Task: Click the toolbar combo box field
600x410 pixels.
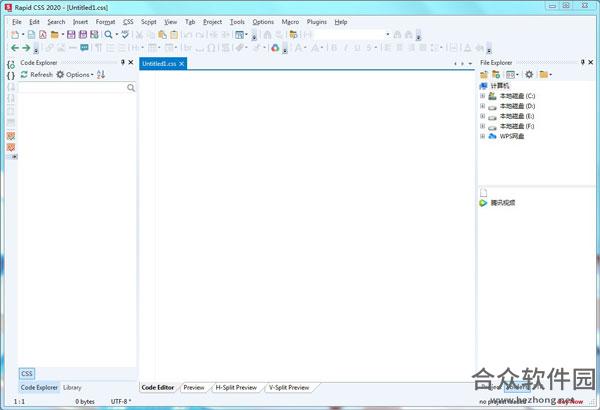Action: [x=352, y=35]
